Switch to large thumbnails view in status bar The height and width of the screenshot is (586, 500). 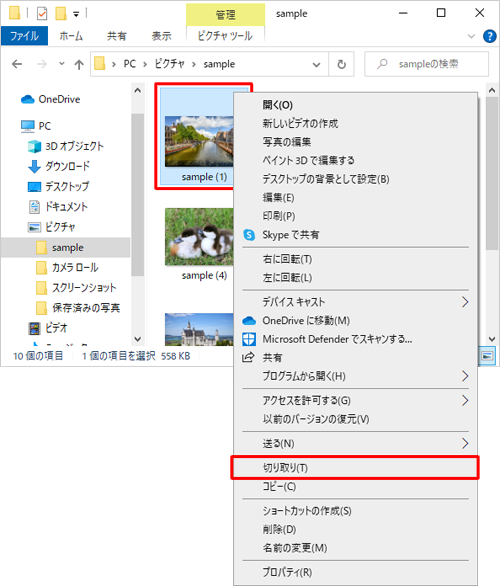487,356
